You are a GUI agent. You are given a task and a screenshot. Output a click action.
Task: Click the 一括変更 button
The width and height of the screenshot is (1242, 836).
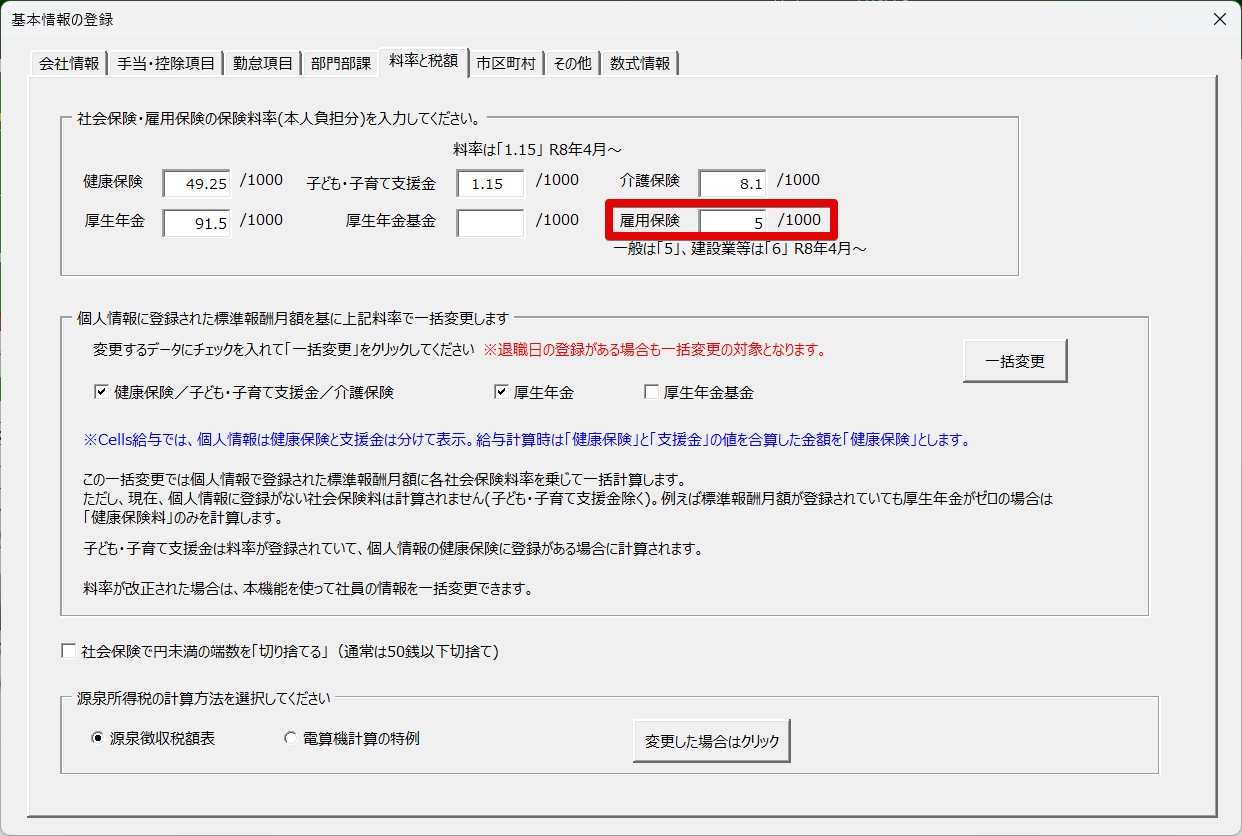point(1014,362)
